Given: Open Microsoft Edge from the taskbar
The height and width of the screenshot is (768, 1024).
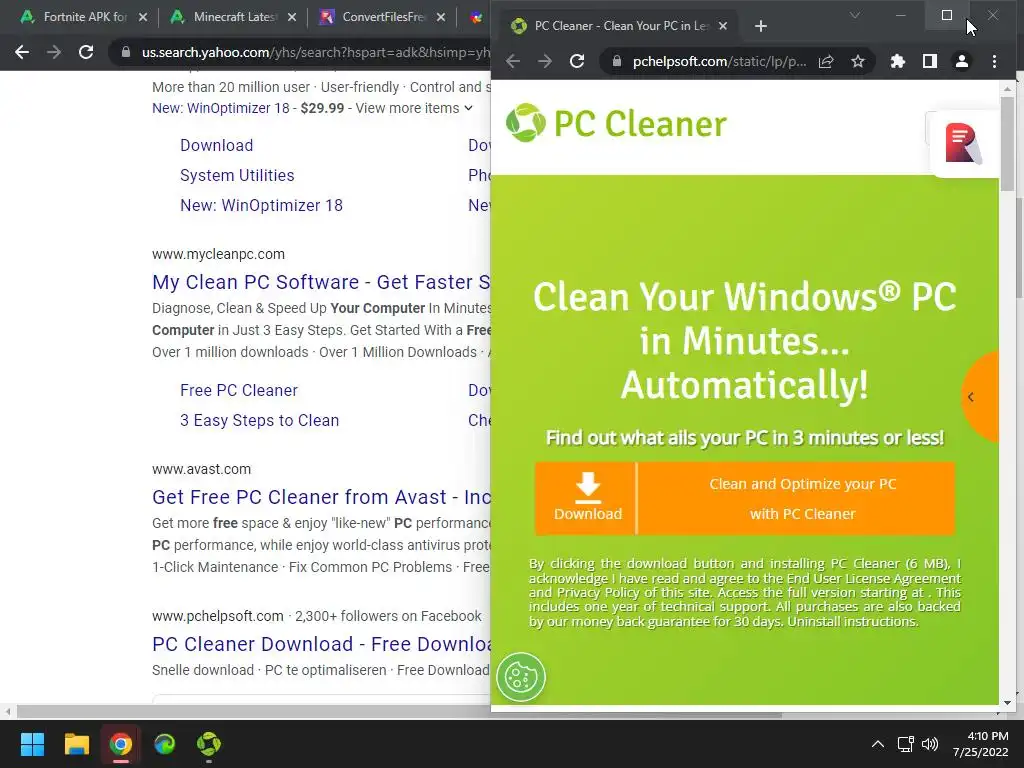Looking at the screenshot, I should pos(165,744).
